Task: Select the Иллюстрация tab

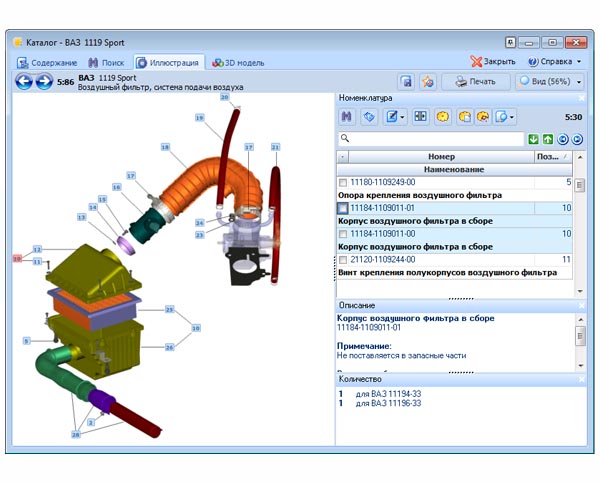Action: pyautogui.click(x=169, y=63)
